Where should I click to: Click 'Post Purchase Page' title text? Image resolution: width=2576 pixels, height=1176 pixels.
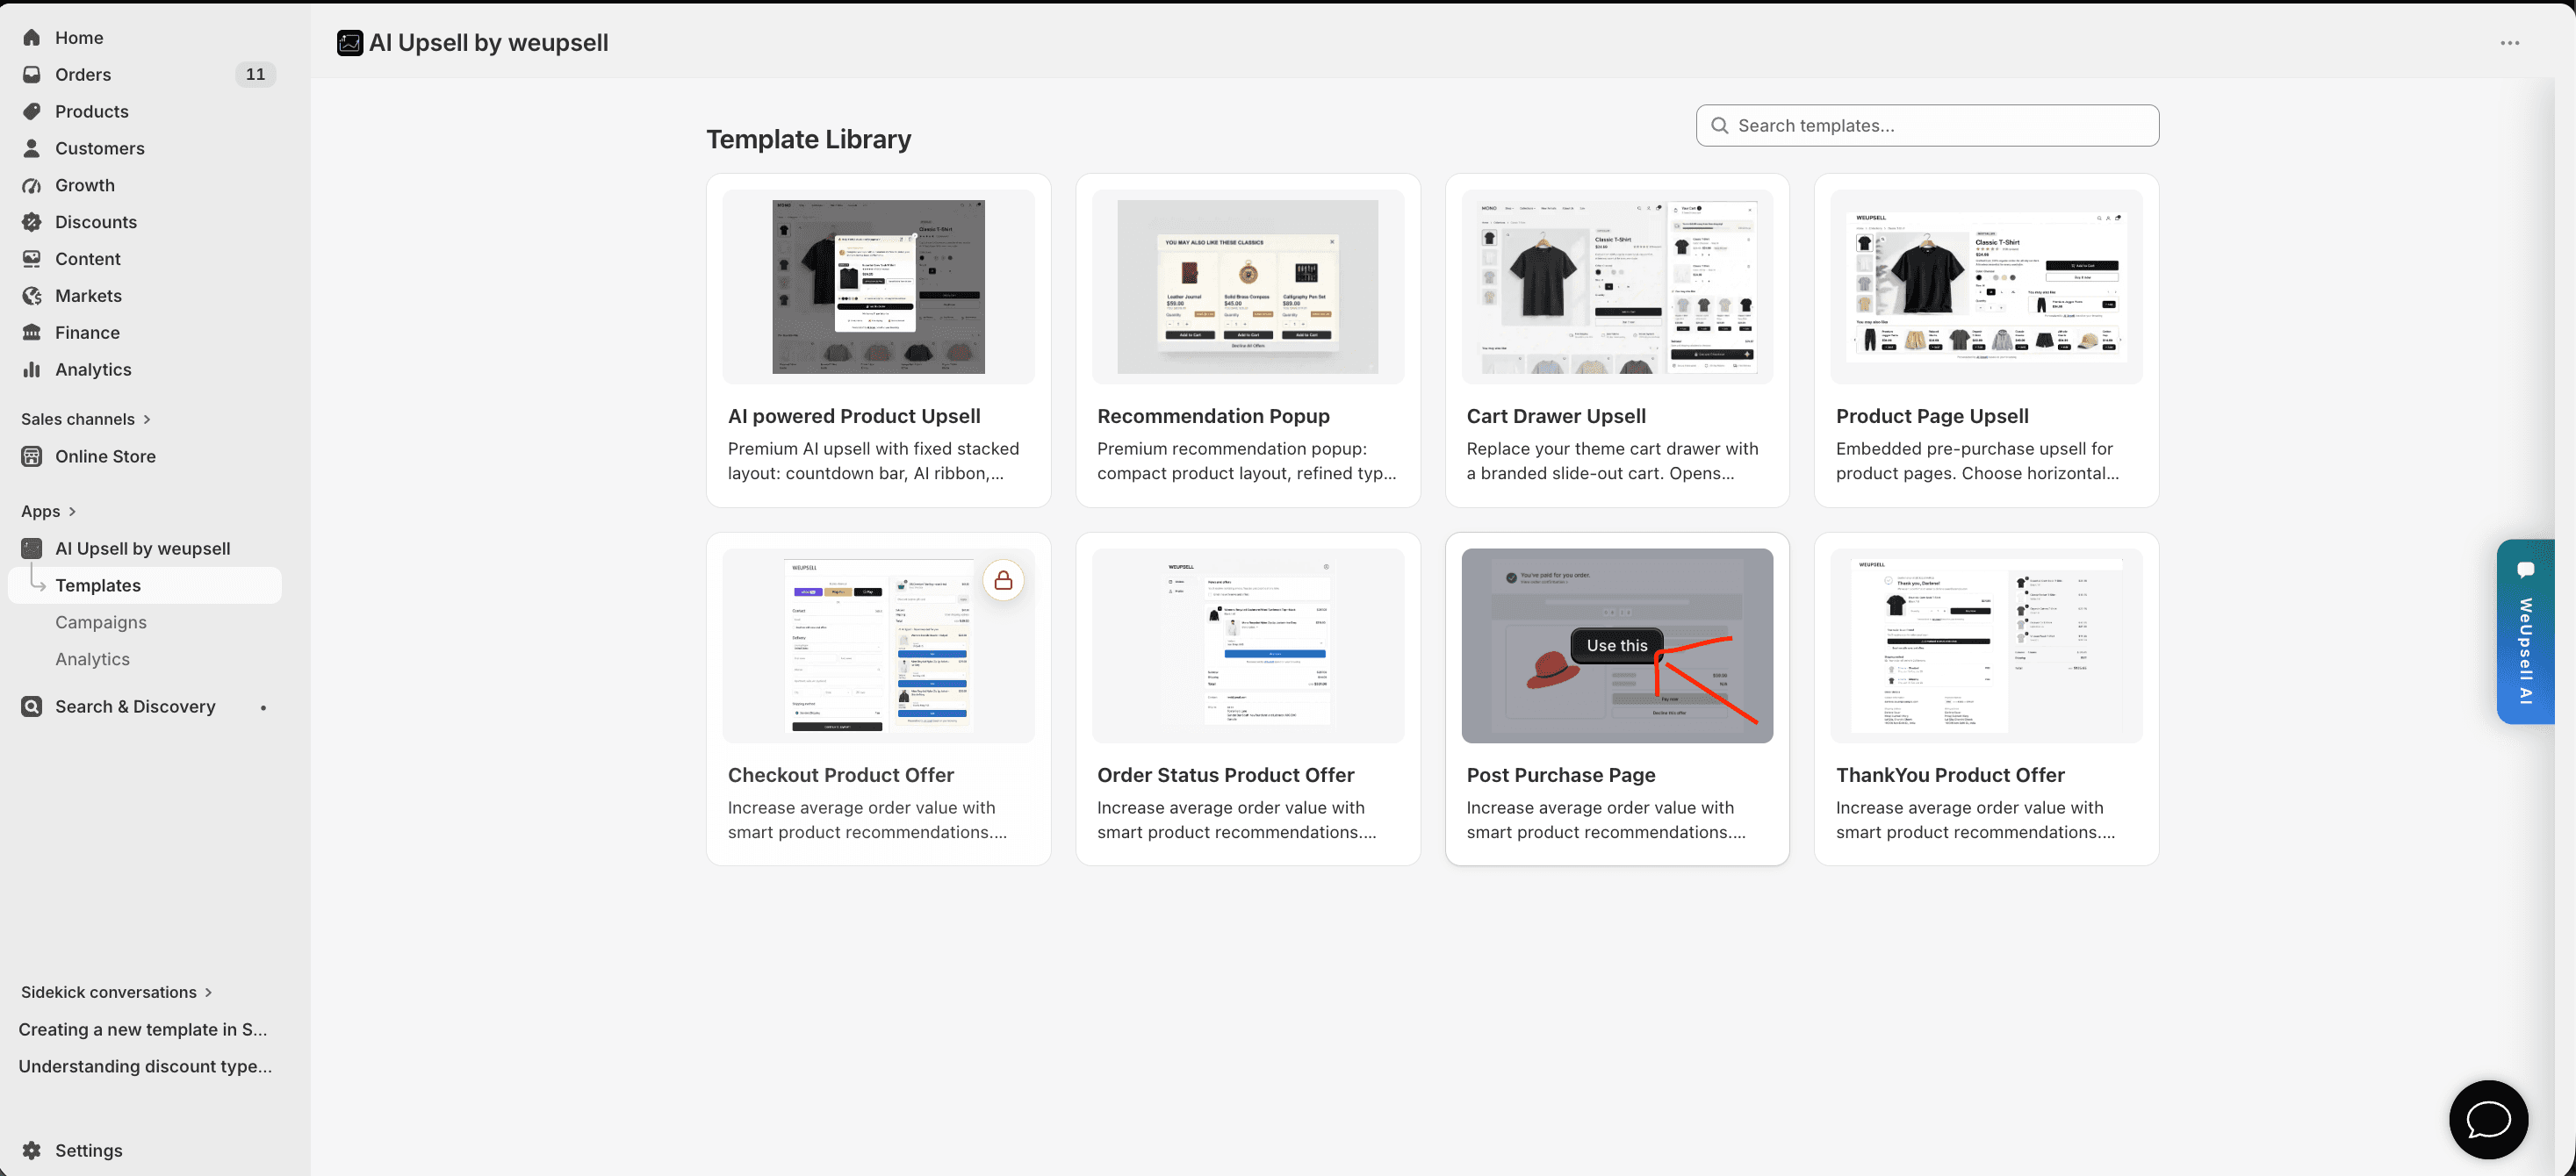click(1561, 776)
